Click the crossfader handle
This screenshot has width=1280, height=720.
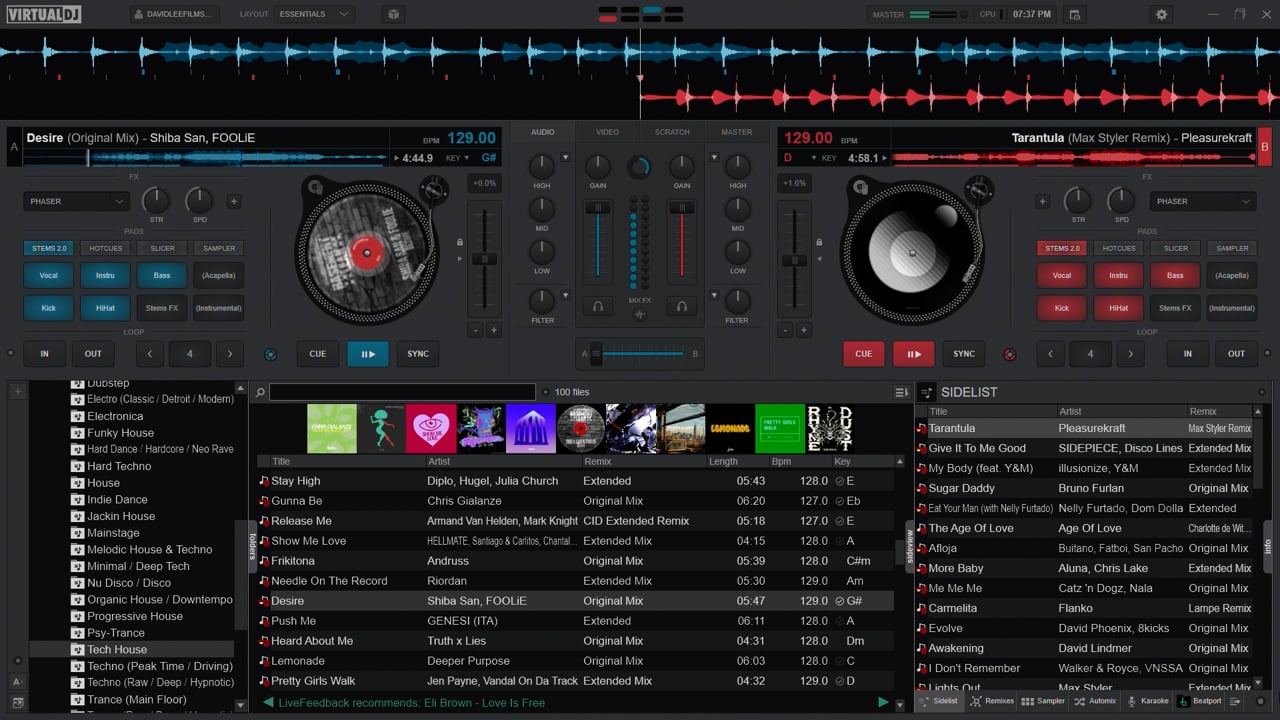tap(597, 354)
